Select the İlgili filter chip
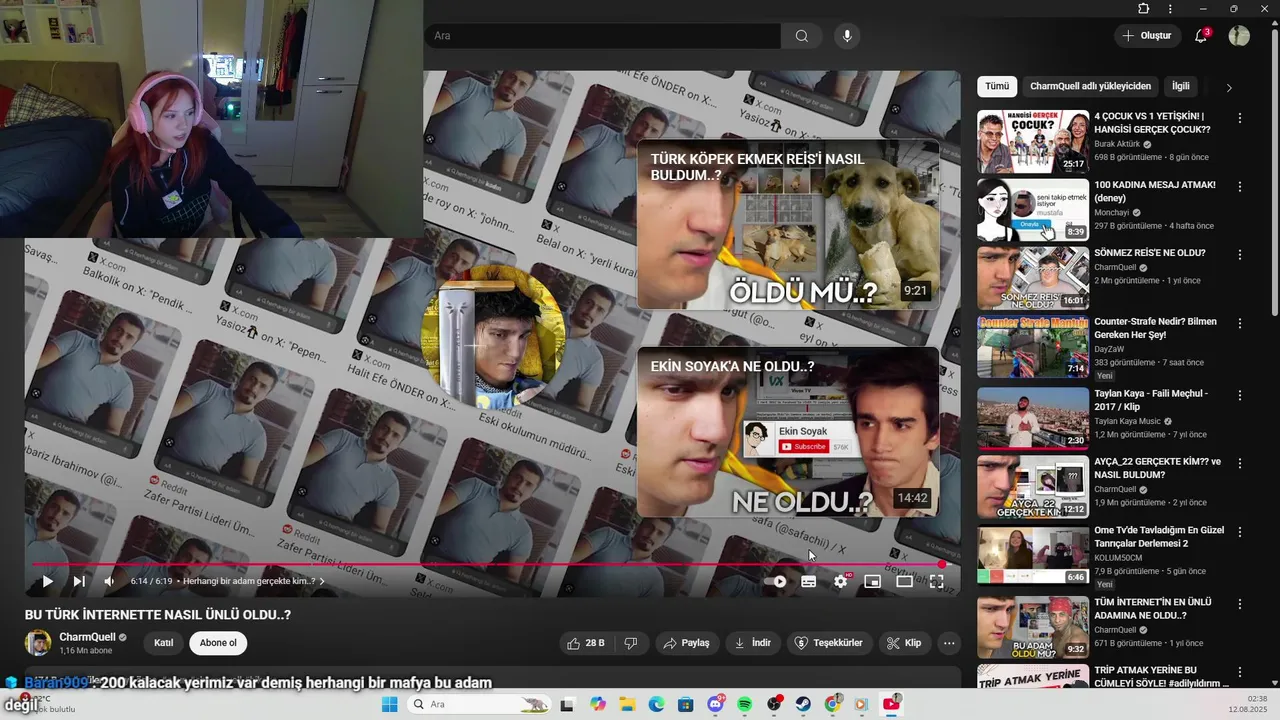1280x720 pixels. 1181,86
